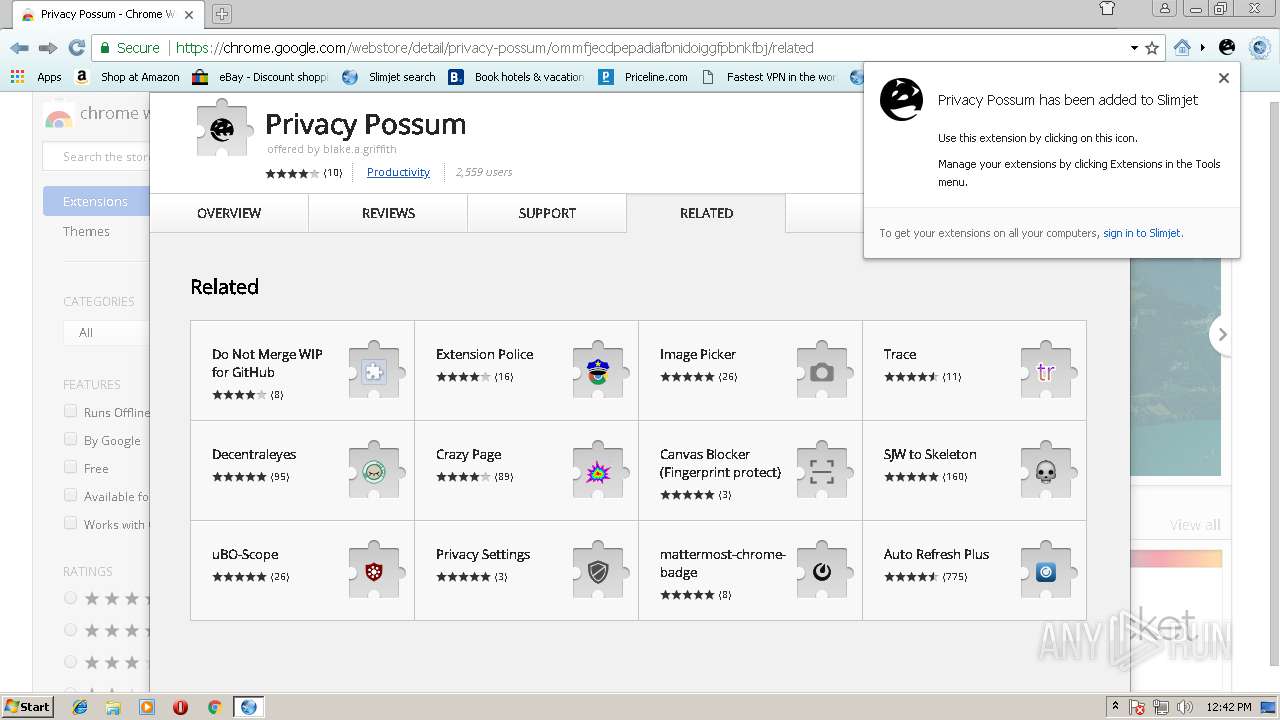1280x720 pixels.
Task: Click the Privacy Possum browser tab
Action: click(x=106, y=14)
